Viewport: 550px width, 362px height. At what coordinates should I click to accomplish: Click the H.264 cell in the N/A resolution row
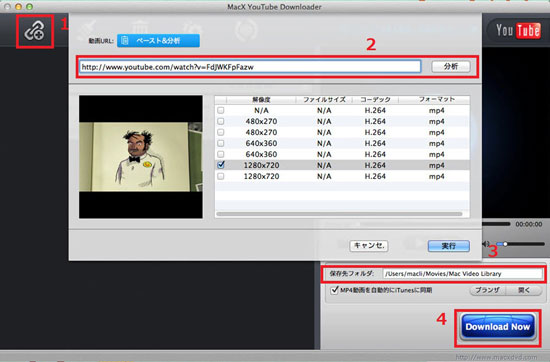(x=375, y=110)
